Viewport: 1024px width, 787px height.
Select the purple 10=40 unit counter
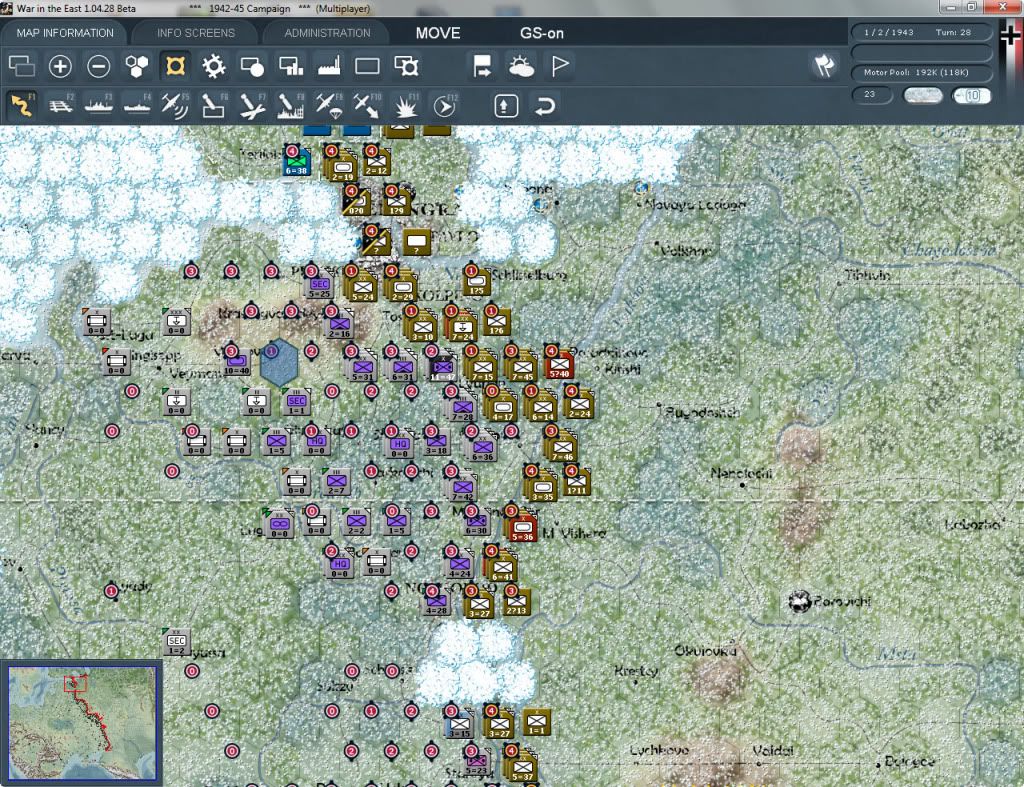pos(236,362)
